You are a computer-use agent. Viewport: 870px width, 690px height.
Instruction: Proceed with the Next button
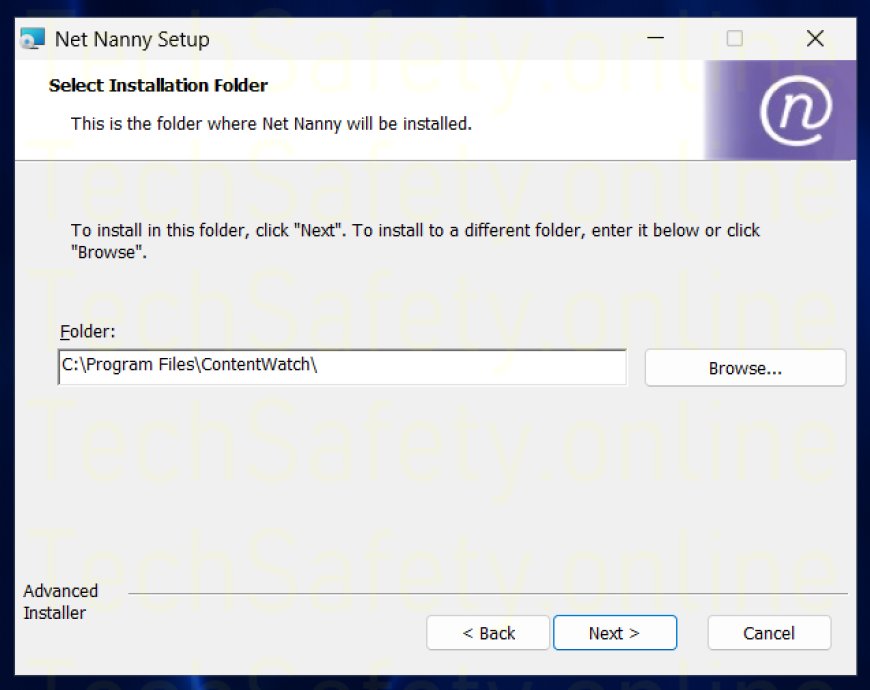coord(614,633)
